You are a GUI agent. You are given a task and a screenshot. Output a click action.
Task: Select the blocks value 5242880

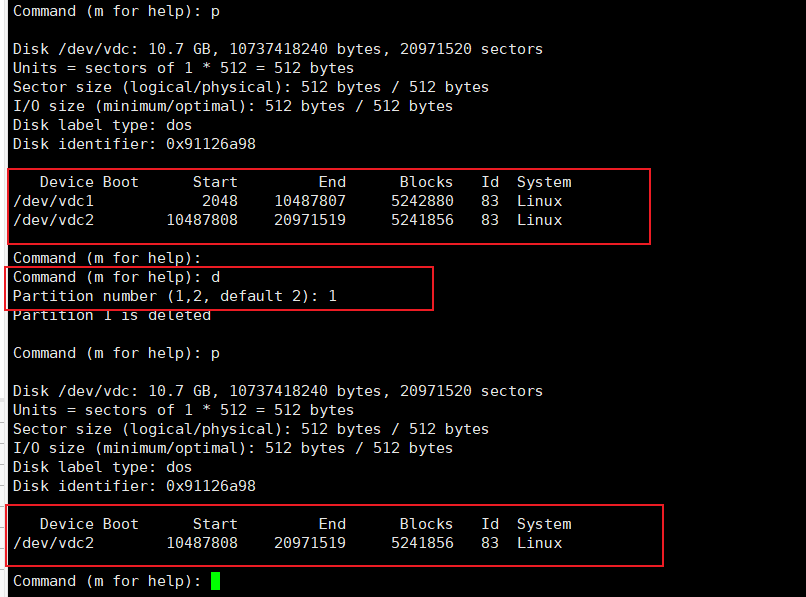pyautogui.click(x=422, y=201)
